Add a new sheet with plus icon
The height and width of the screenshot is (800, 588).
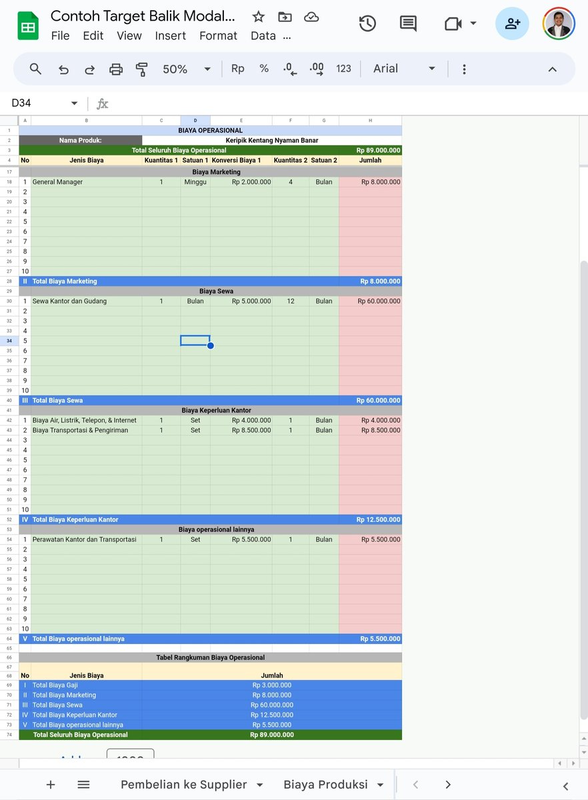pos(51,785)
